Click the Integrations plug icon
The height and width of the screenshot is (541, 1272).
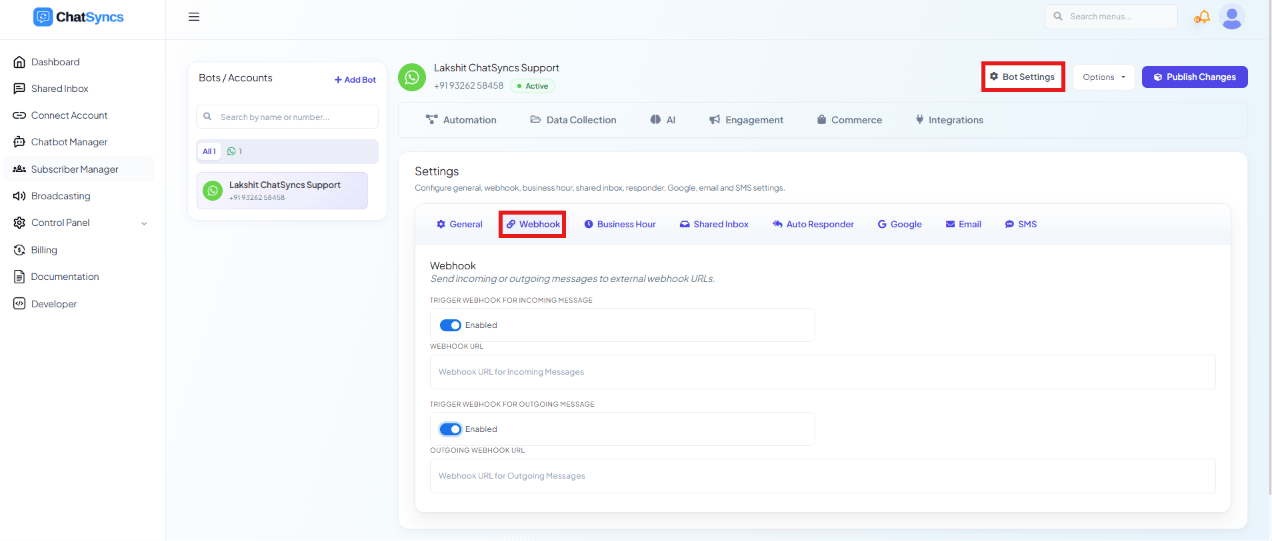coord(919,120)
